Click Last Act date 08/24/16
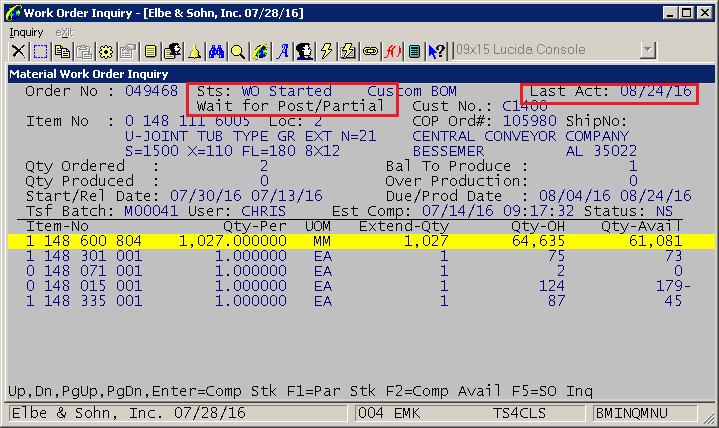Viewport: 719px width, 428px height. (656, 91)
